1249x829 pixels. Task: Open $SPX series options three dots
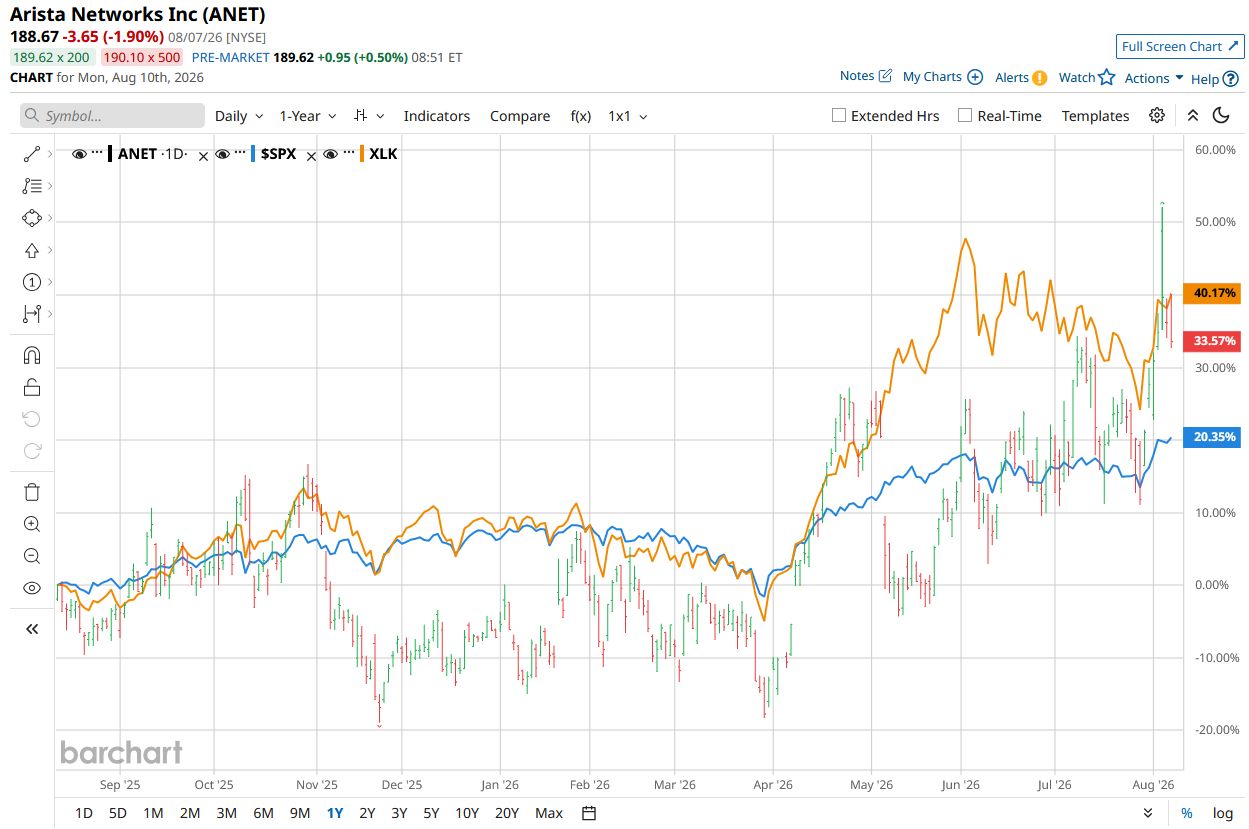click(x=240, y=153)
